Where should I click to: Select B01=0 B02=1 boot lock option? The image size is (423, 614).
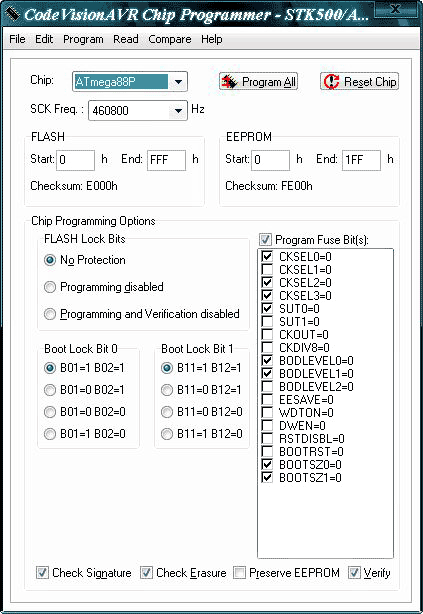tap(50, 390)
